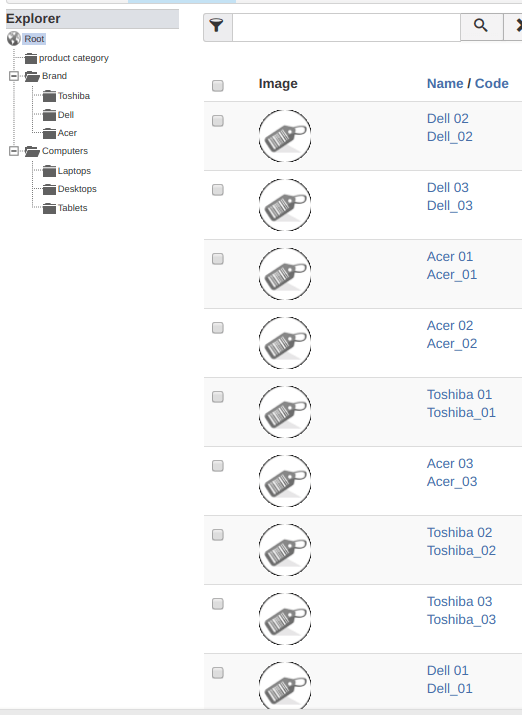
Task: Open the Toshiba 02 product link
Action: [460, 533]
